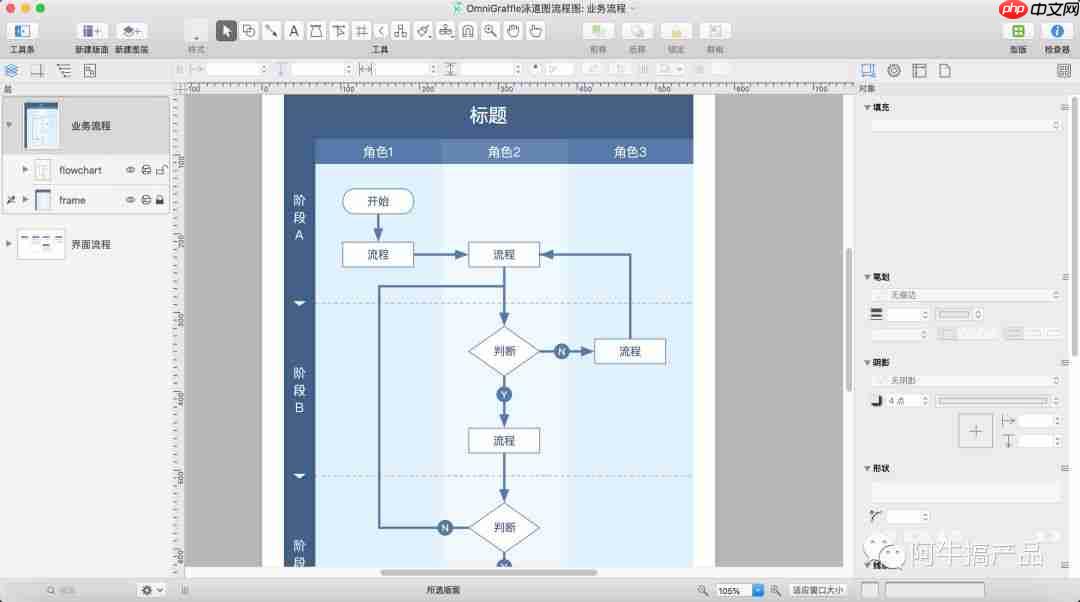Image resolution: width=1080 pixels, height=602 pixels.
Task: Toggle visibility eye of flowchart layer
Action: [x=130, y=170]
